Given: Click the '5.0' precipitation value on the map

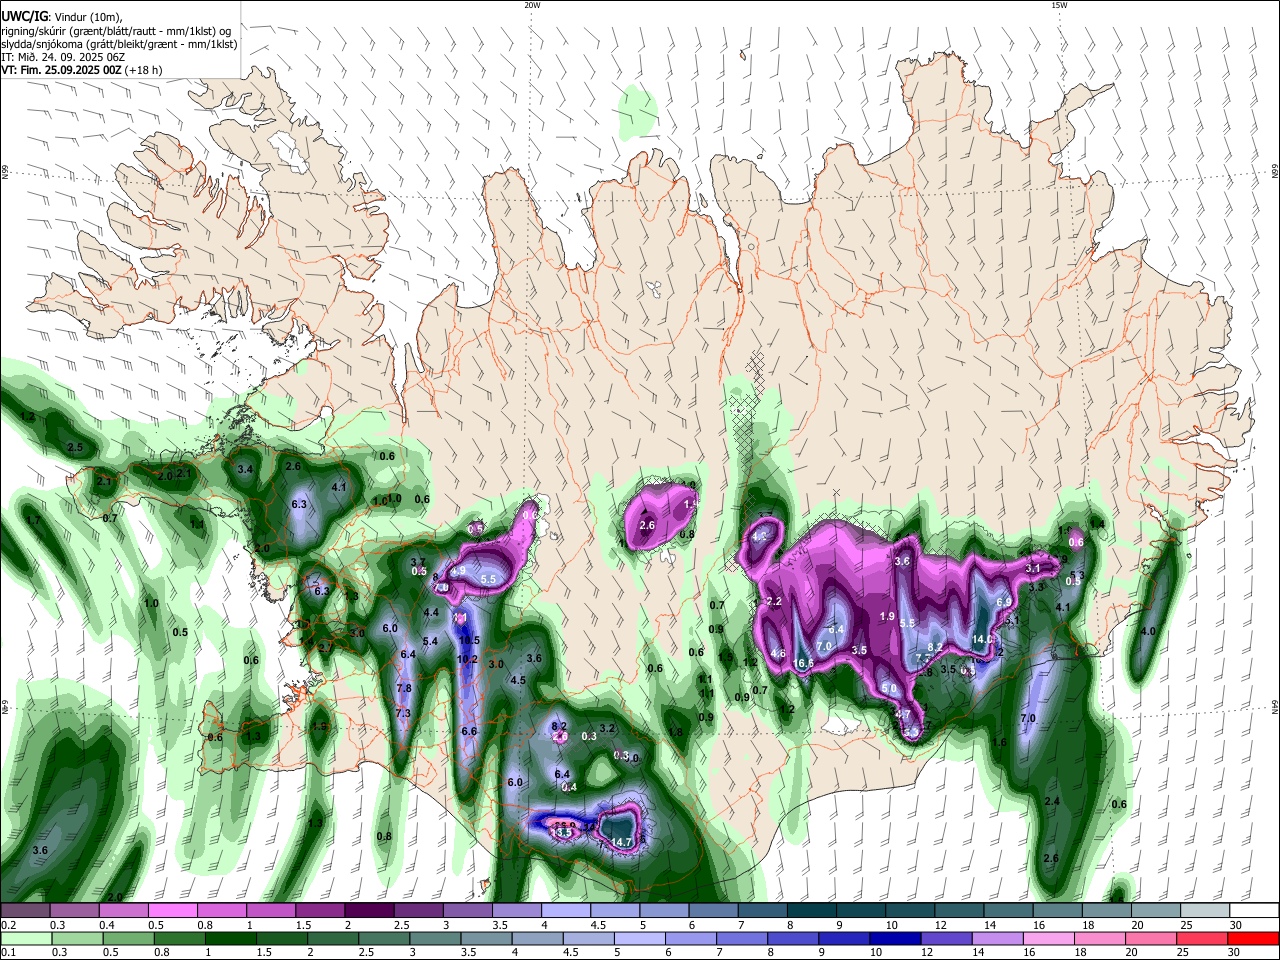Looking at the screenshot, I should pos(889,689).
